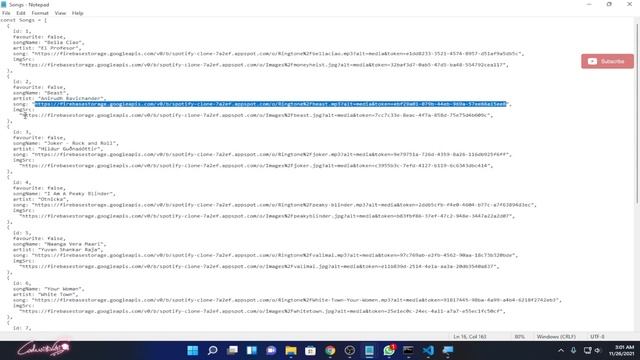Screen dimensions: 640x360
Task: Open File Explorer from the taskbar
Action: click(291, 350)
